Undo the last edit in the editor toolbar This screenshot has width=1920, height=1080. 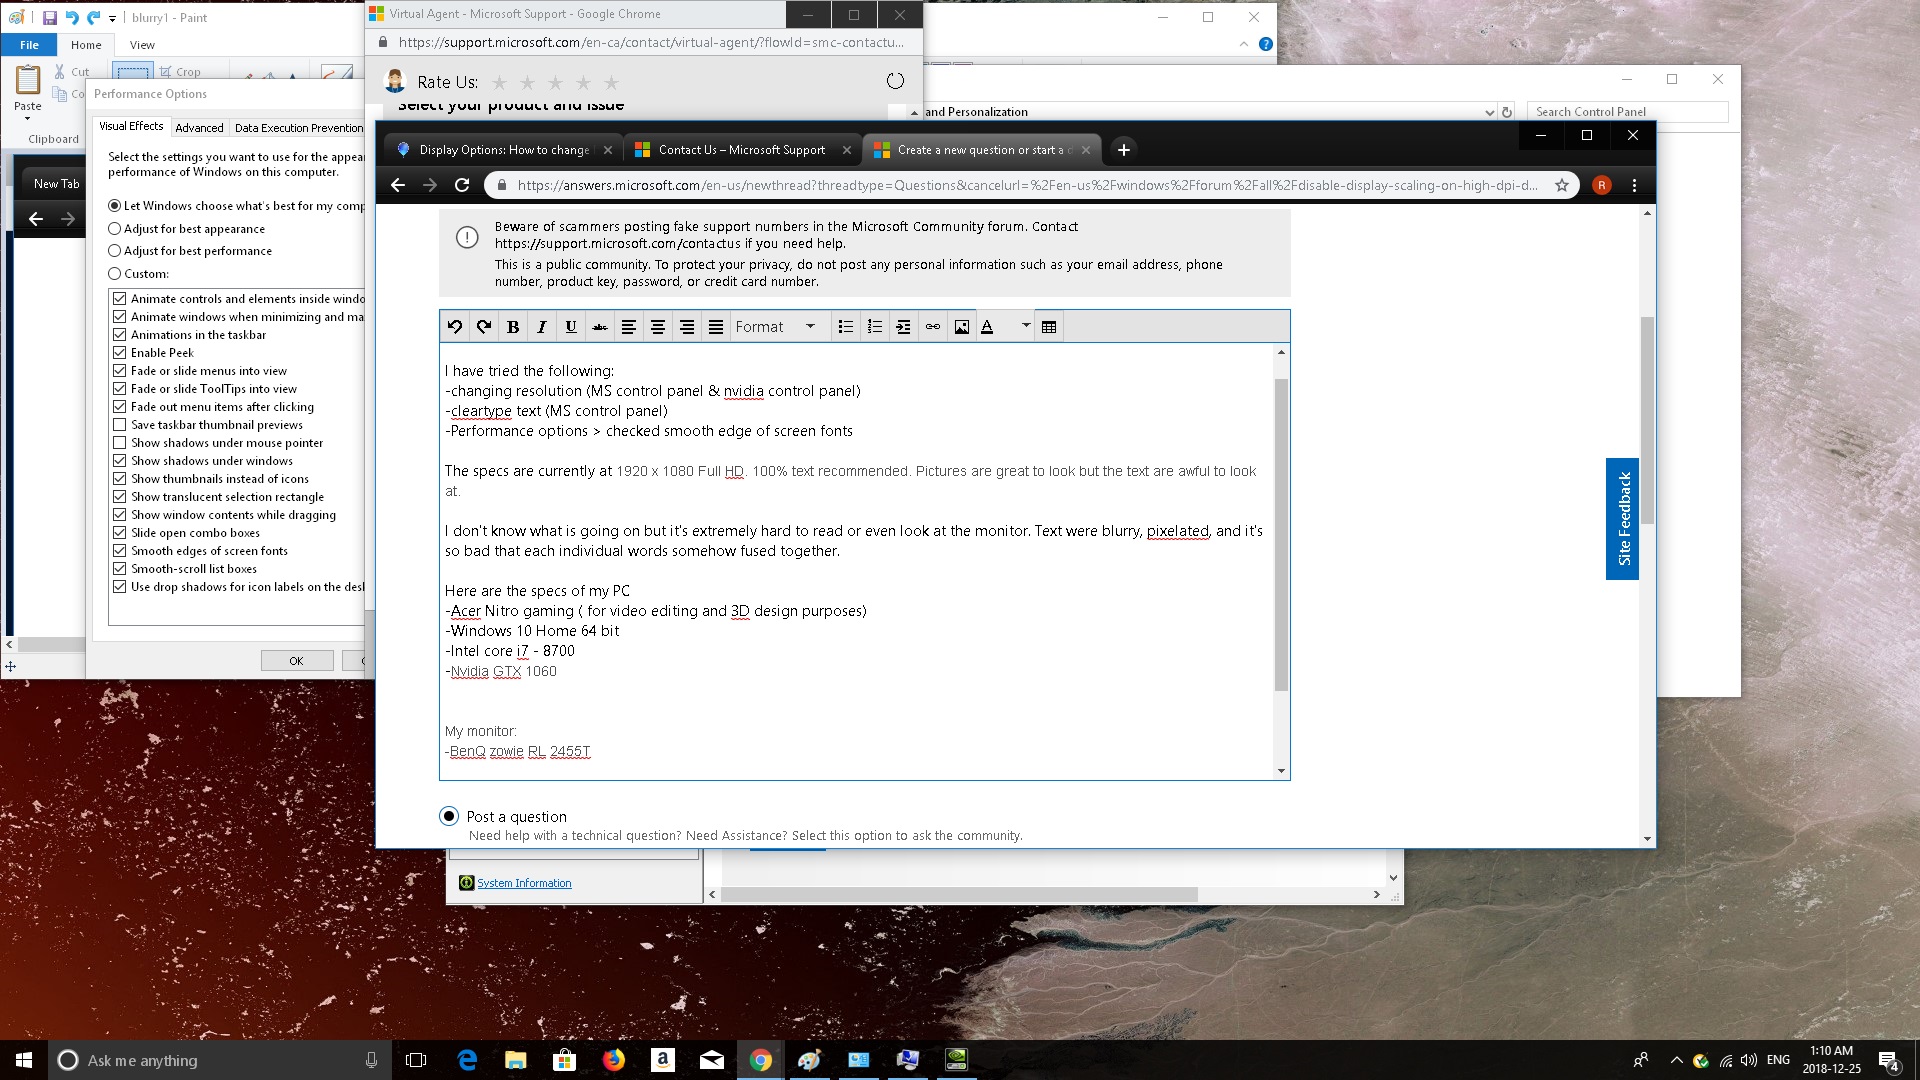pos(455,326)
